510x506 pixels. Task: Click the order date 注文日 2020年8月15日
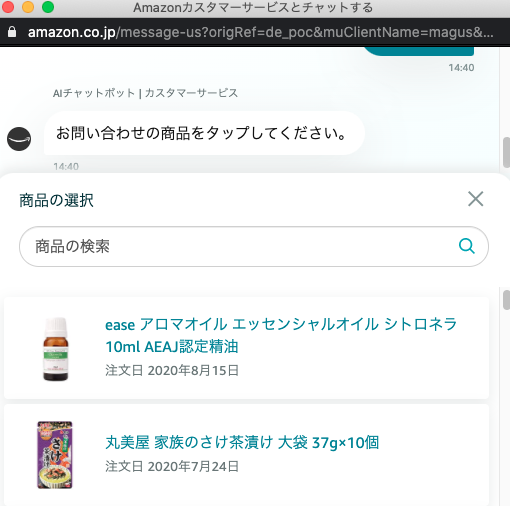point(172,370)
